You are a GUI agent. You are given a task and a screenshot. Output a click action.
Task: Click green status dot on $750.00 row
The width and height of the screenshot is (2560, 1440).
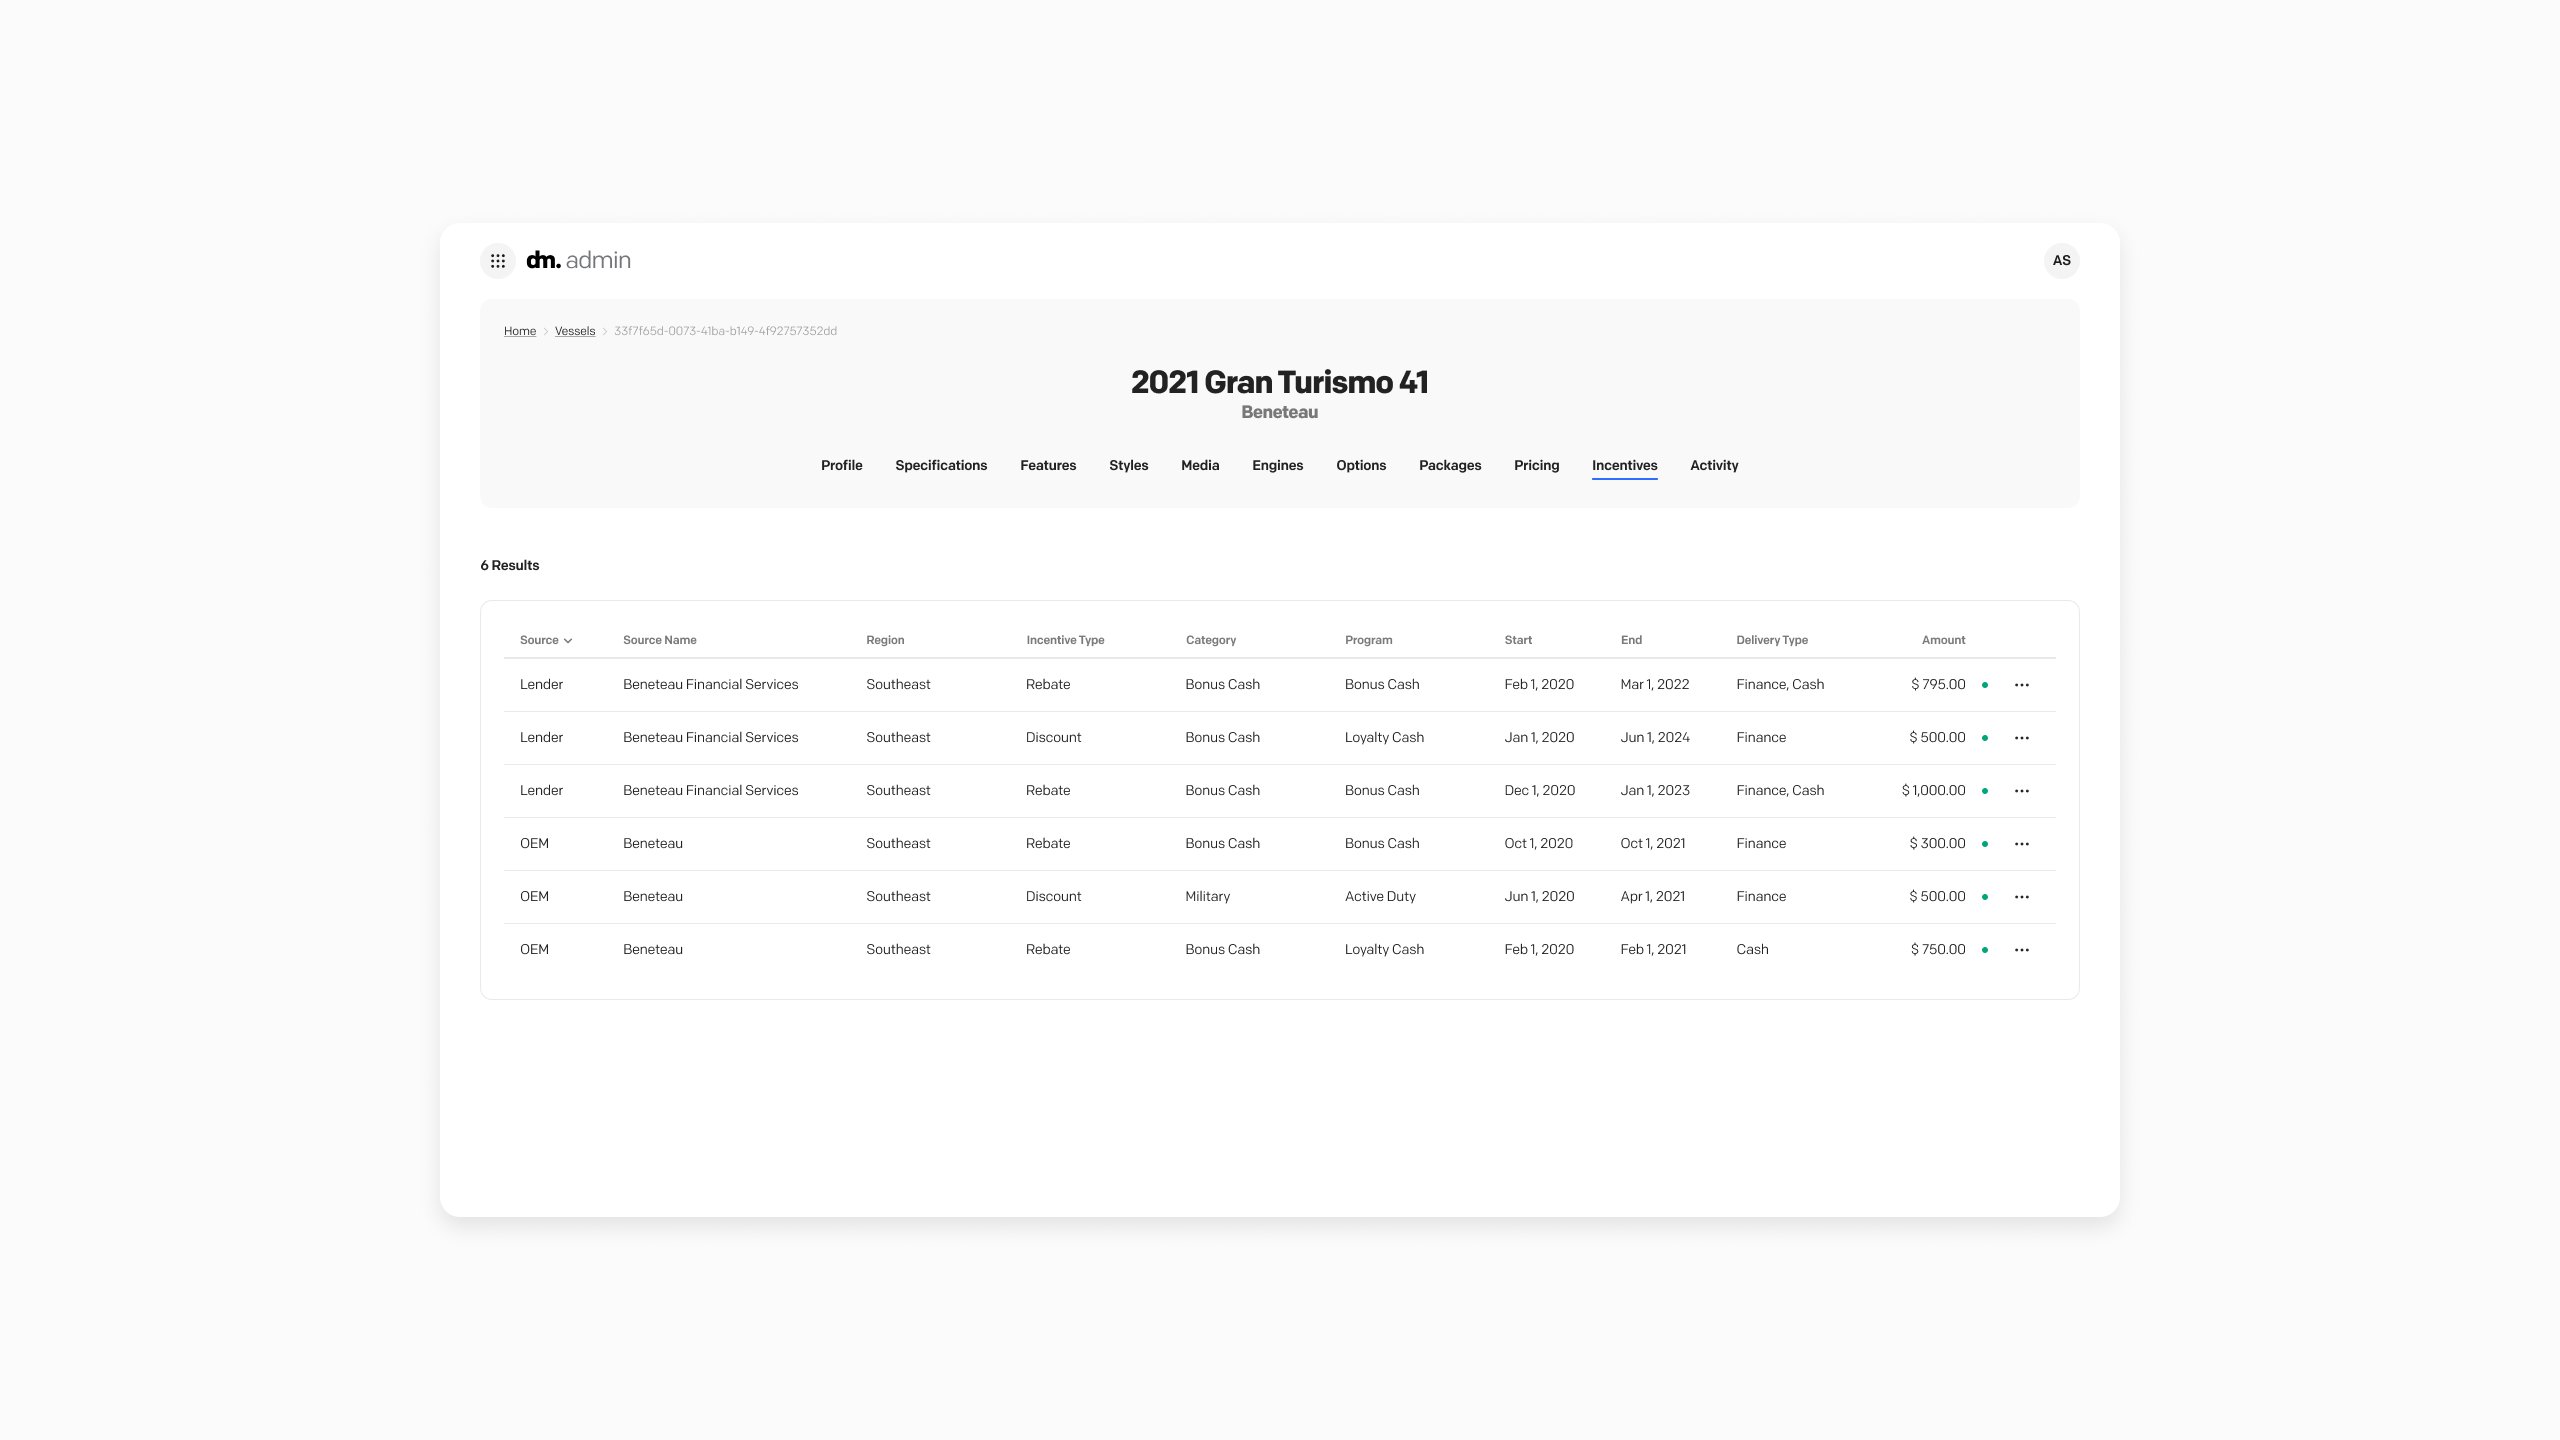(x=1985, y=950)
